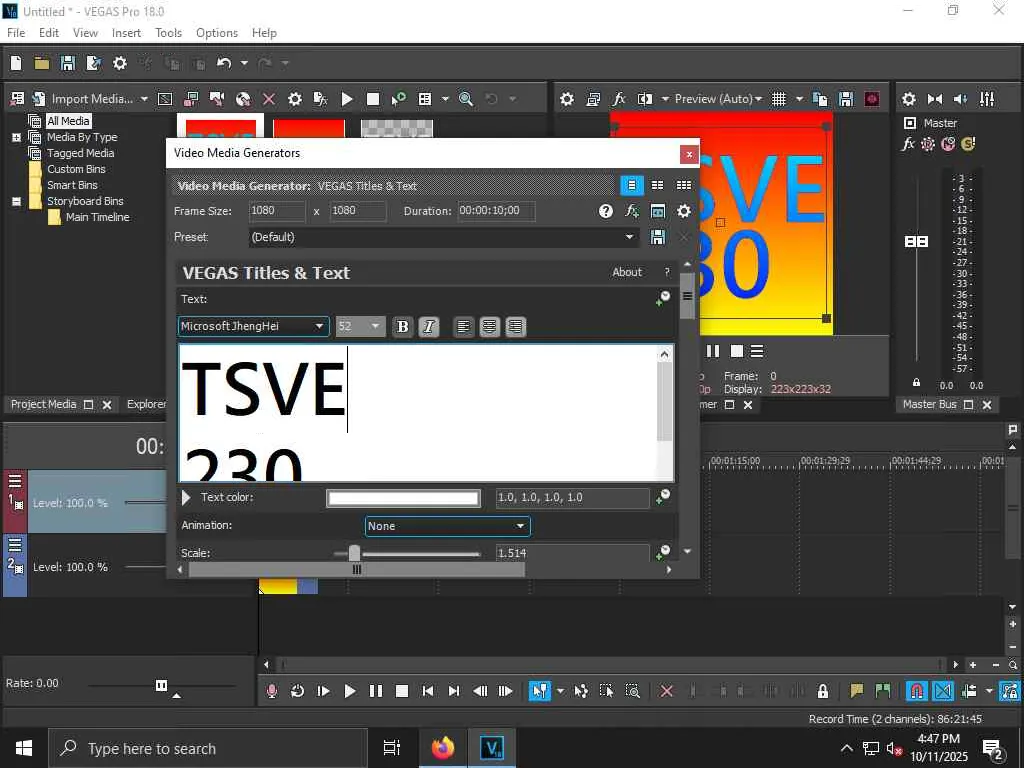This screenshot has width=1024, height=768.
Task: Open video preview properties gear
Action: click(567, 99)
